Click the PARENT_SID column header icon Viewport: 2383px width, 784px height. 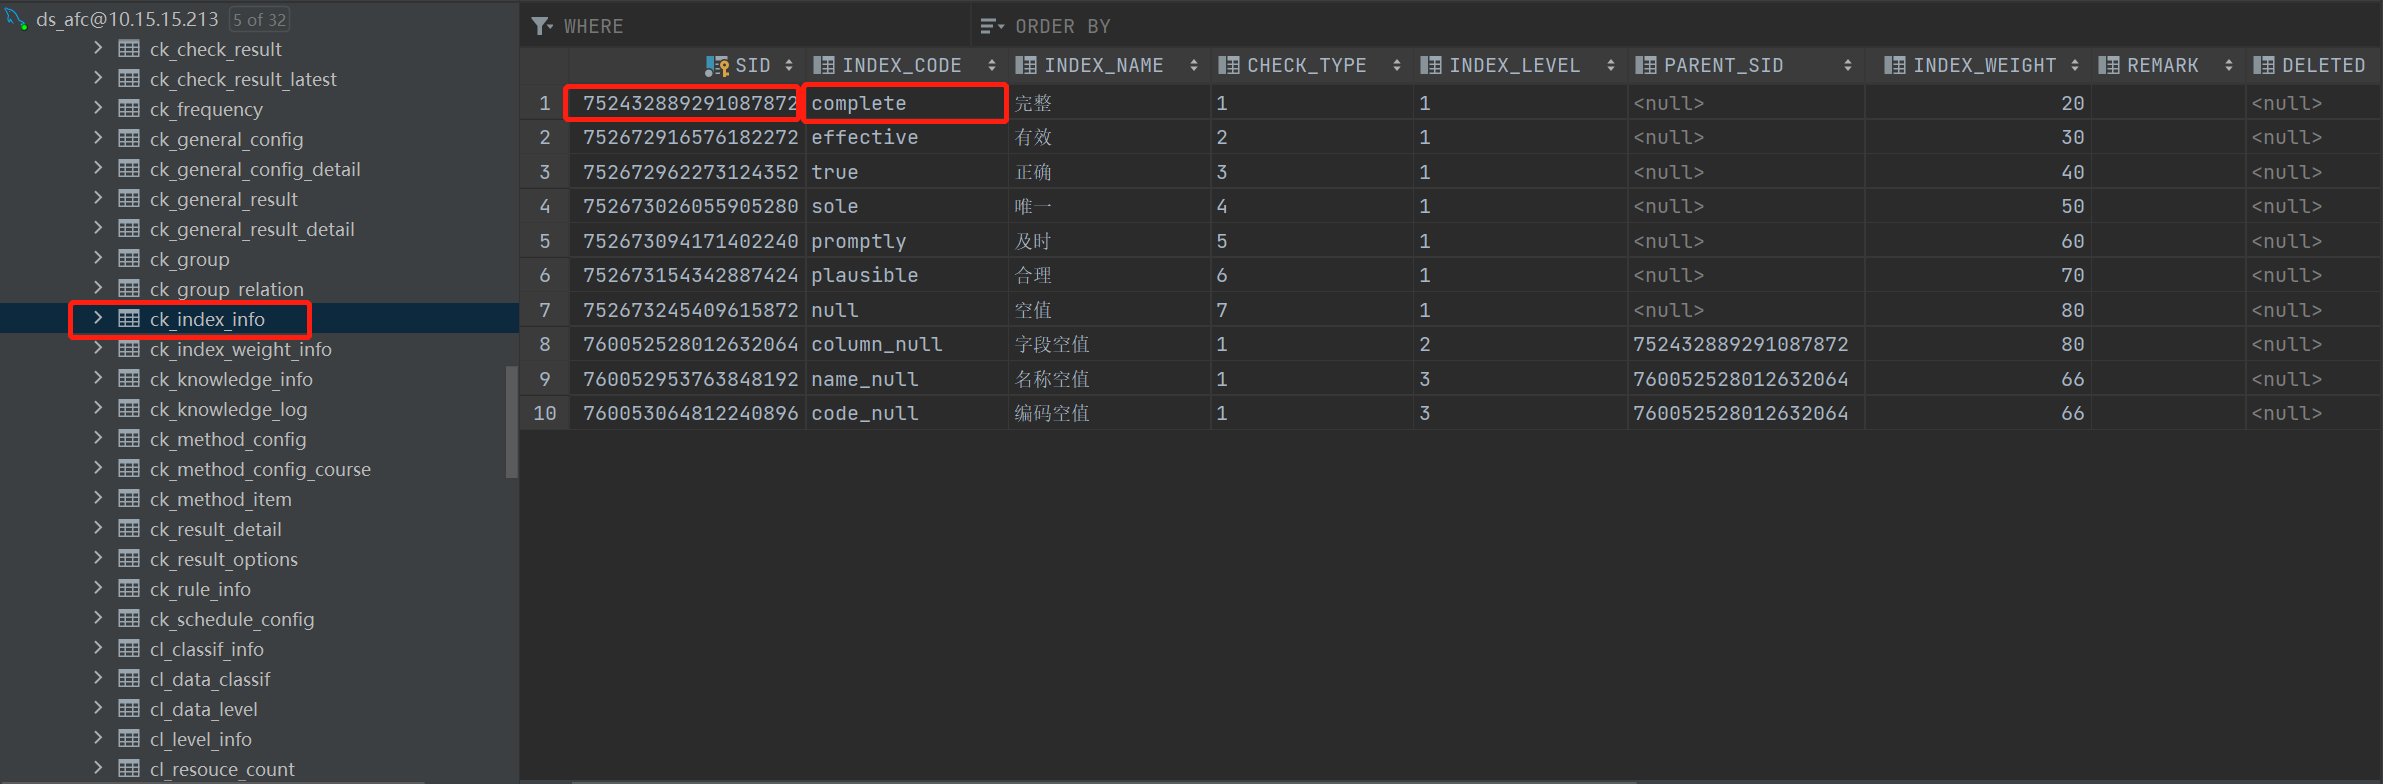pyautogui.click(x=1645, y=66)
